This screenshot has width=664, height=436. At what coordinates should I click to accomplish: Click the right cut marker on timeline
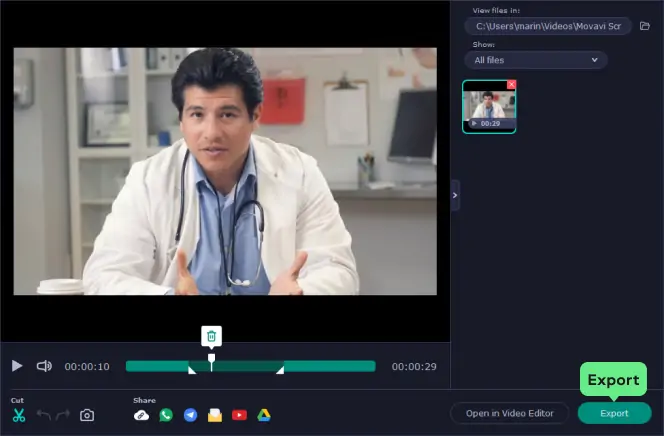280,370
